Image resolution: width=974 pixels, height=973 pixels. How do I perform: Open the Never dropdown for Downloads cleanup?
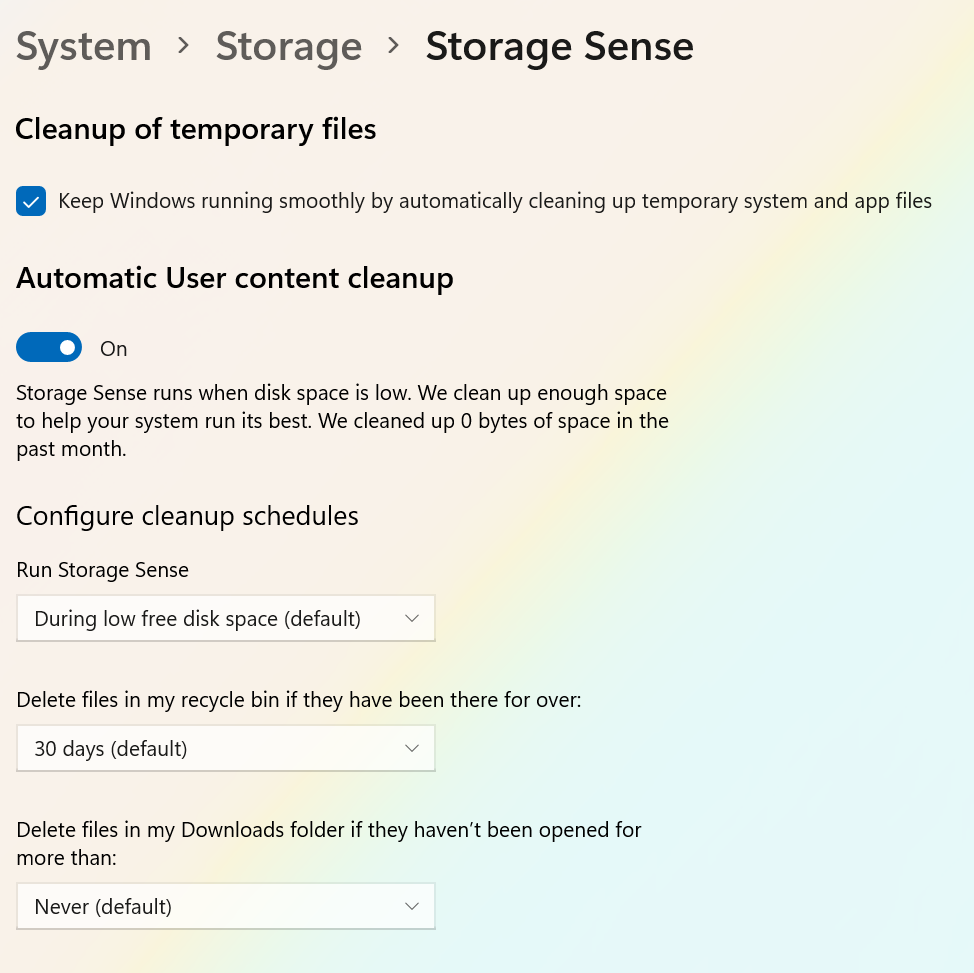tap(225, 906)
